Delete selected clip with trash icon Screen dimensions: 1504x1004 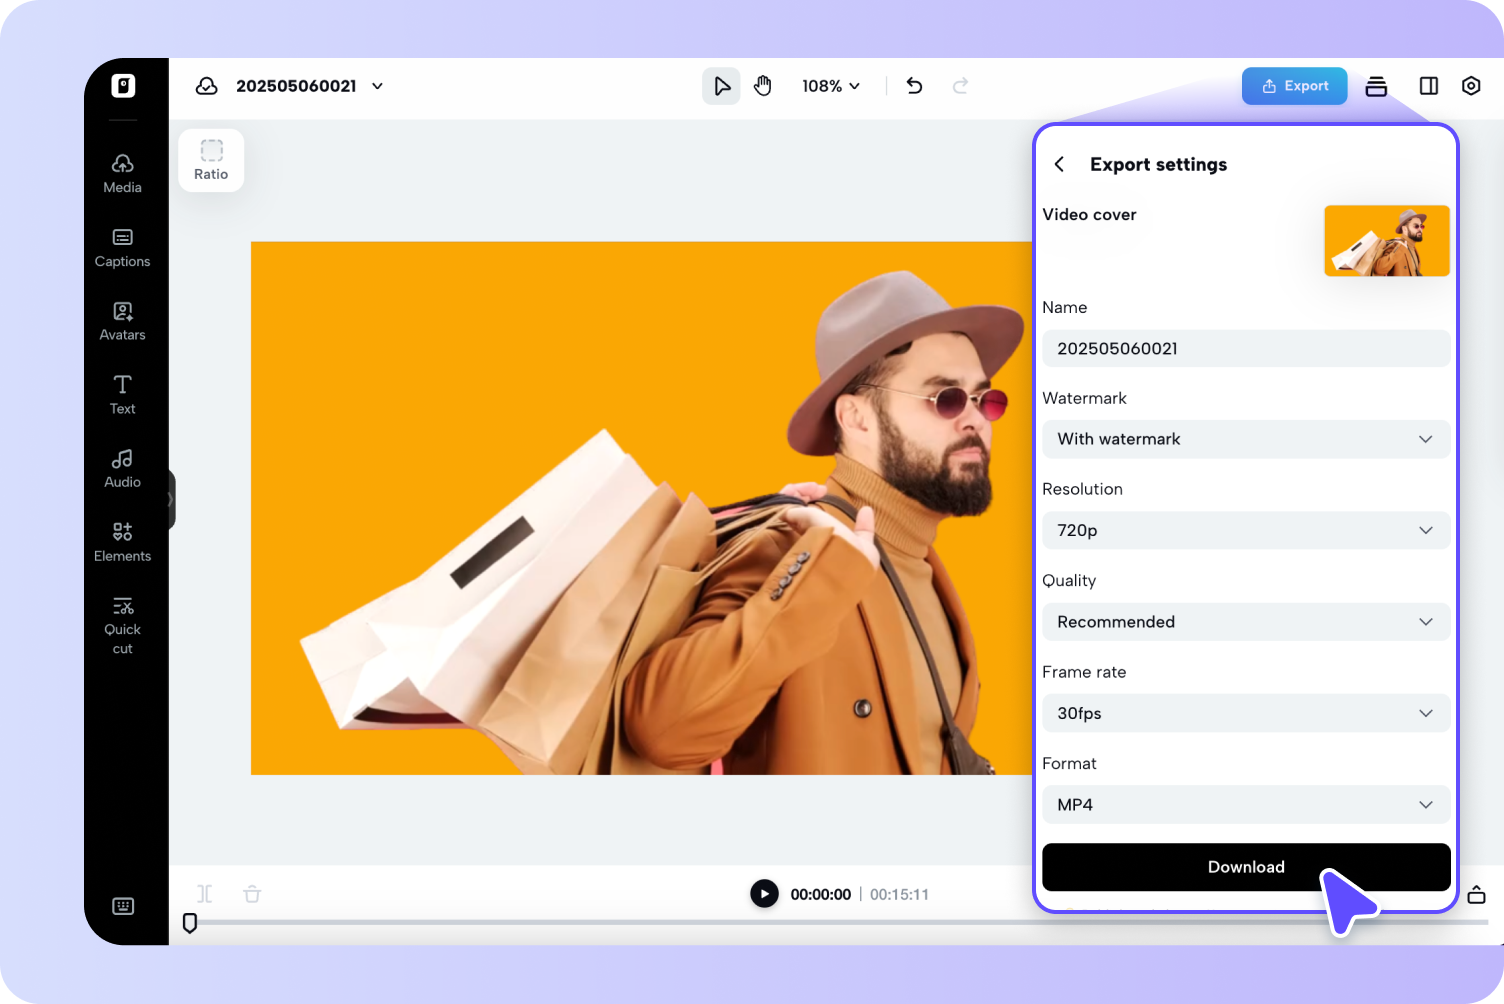(252, 894)
